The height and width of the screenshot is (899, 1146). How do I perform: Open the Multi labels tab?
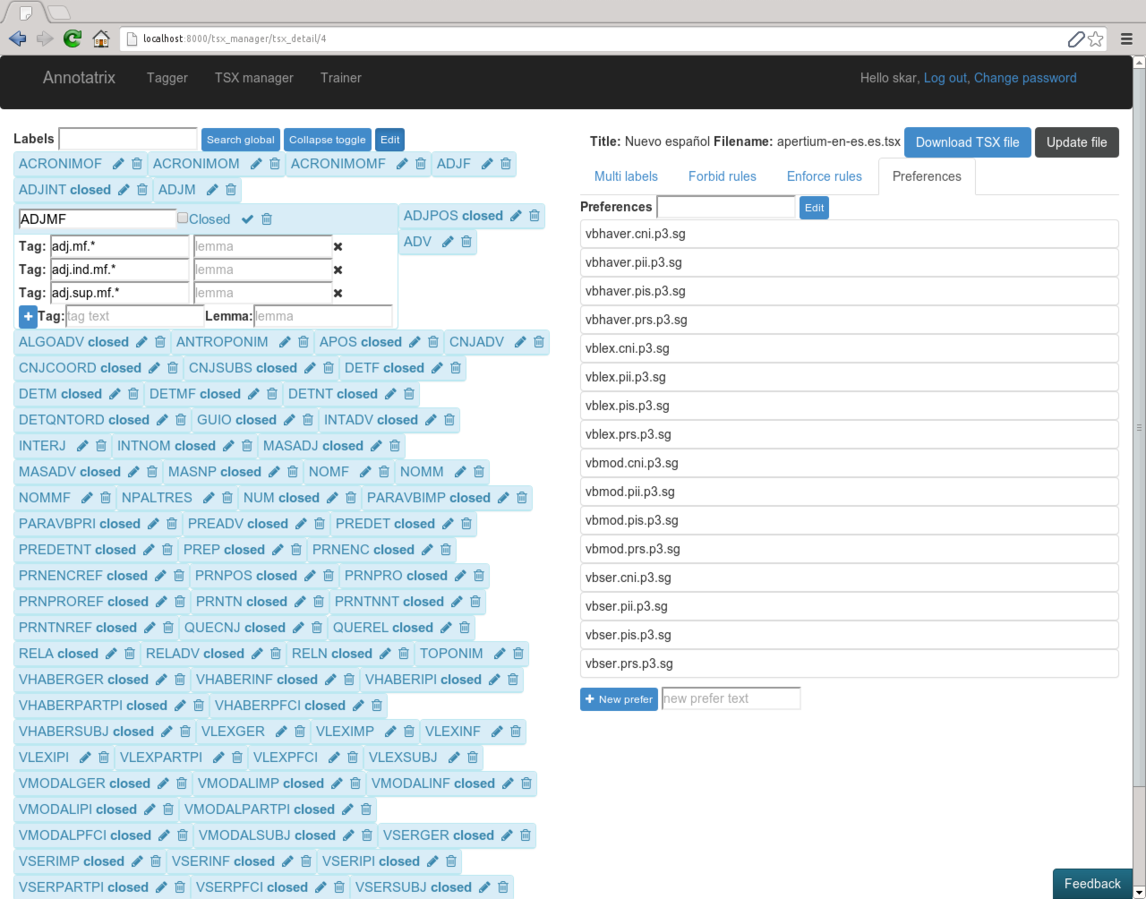626,176
